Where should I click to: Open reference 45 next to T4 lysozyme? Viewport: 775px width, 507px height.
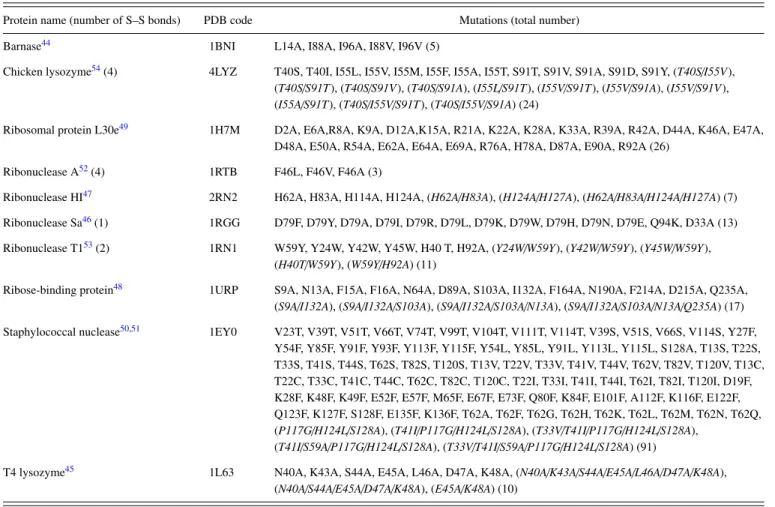point(69,469)
